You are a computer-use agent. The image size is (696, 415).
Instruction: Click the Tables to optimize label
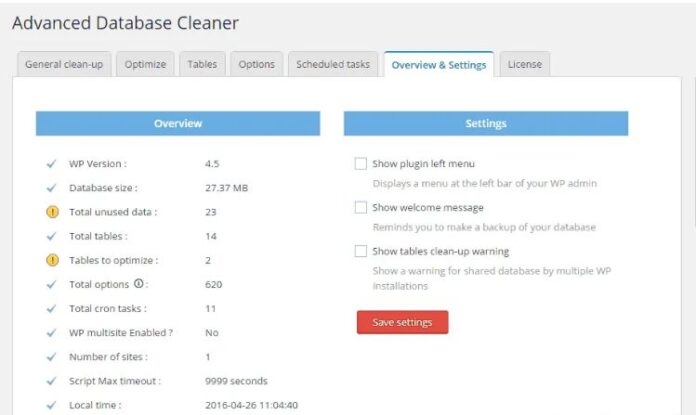tap(114, 261)
